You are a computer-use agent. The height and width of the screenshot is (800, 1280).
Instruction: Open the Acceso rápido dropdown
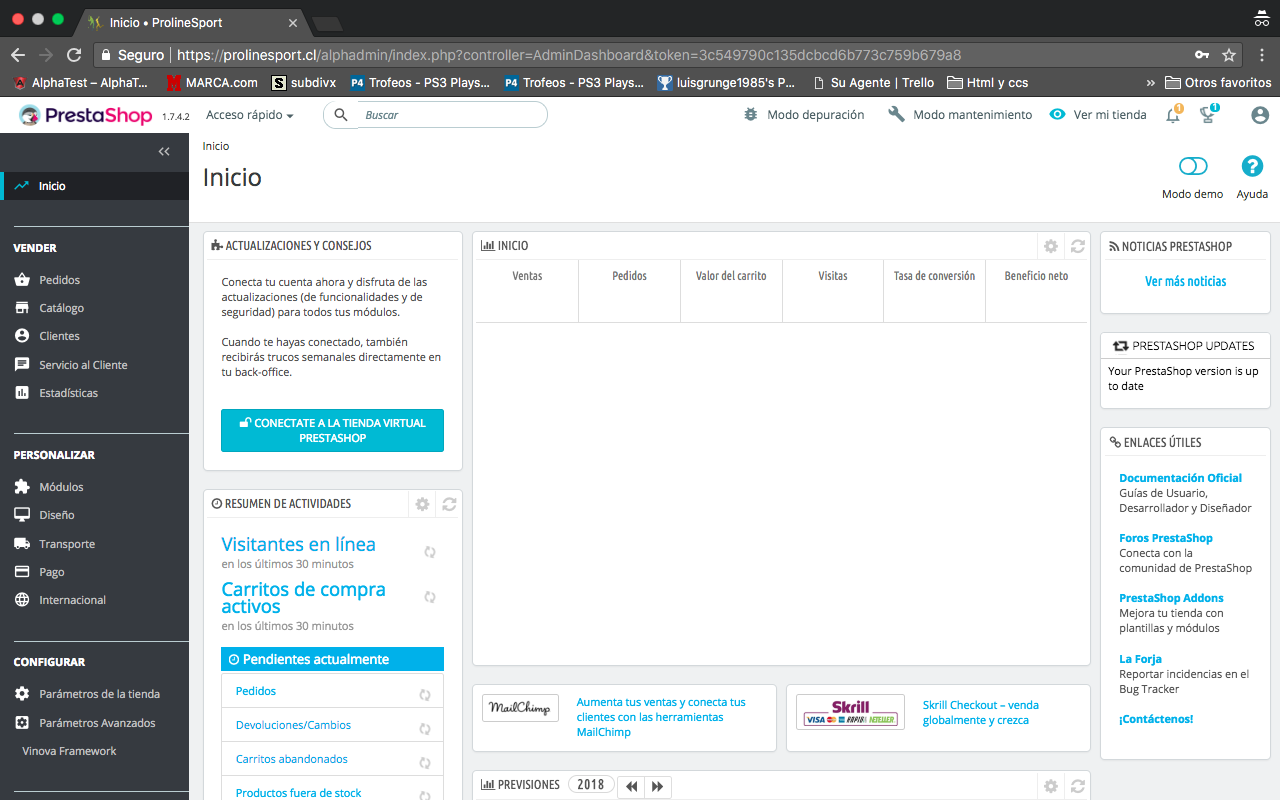[250, 115]
